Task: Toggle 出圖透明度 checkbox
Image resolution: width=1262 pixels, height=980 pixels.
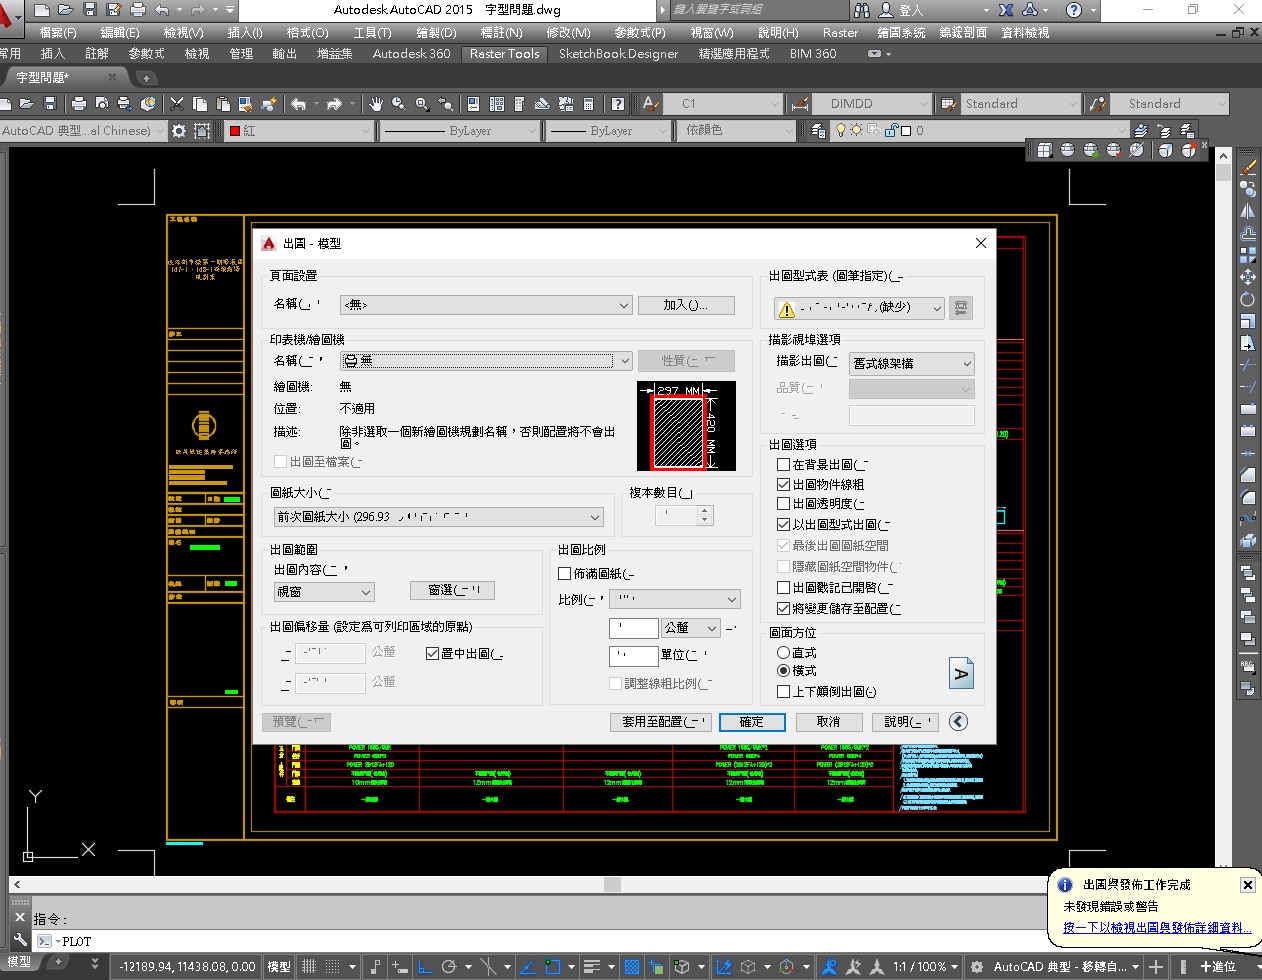Action: coord(784,504)
